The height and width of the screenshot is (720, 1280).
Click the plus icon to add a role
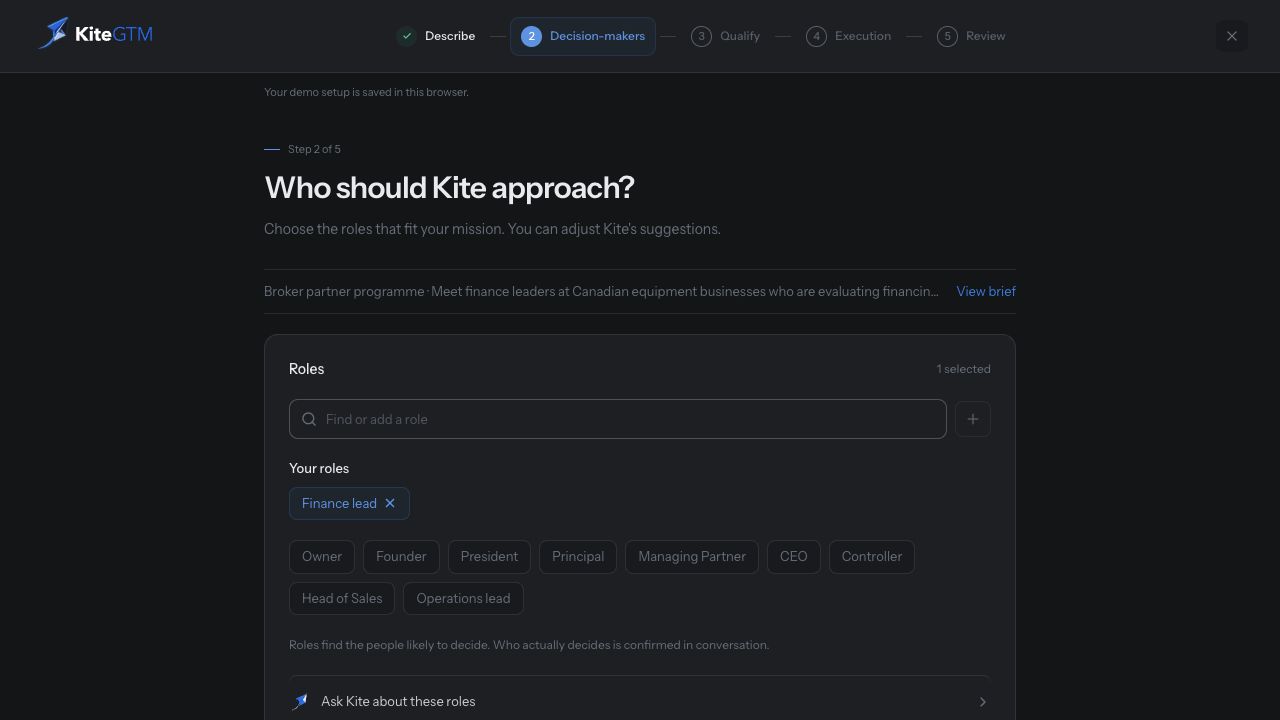click(973, 419)
